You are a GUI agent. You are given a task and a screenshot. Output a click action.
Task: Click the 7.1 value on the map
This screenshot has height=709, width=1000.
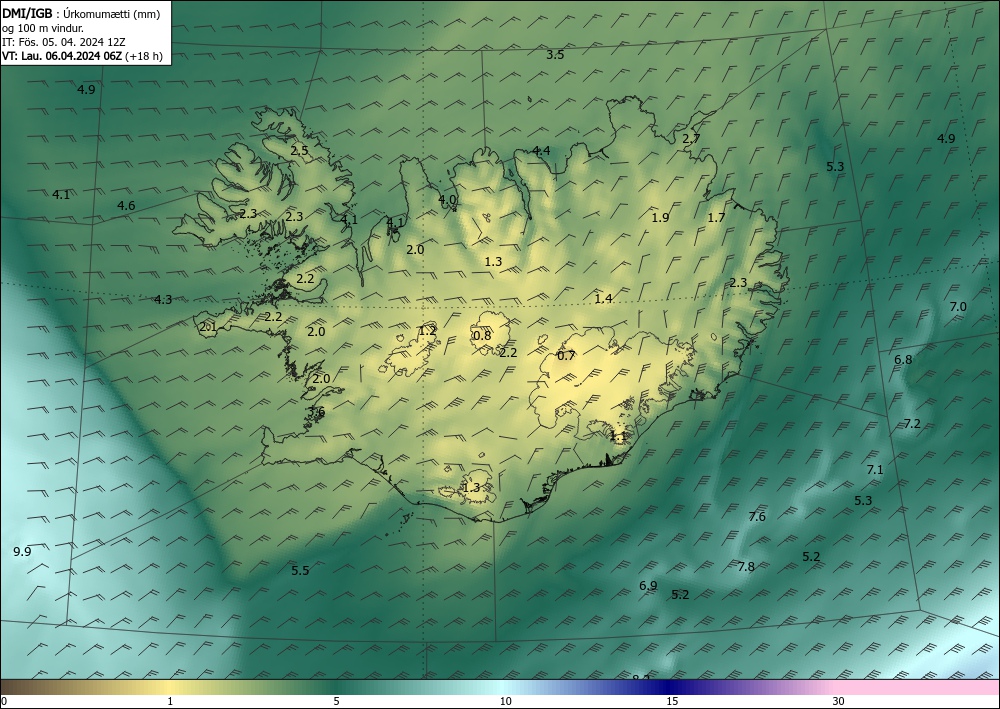tap(875, 470)
